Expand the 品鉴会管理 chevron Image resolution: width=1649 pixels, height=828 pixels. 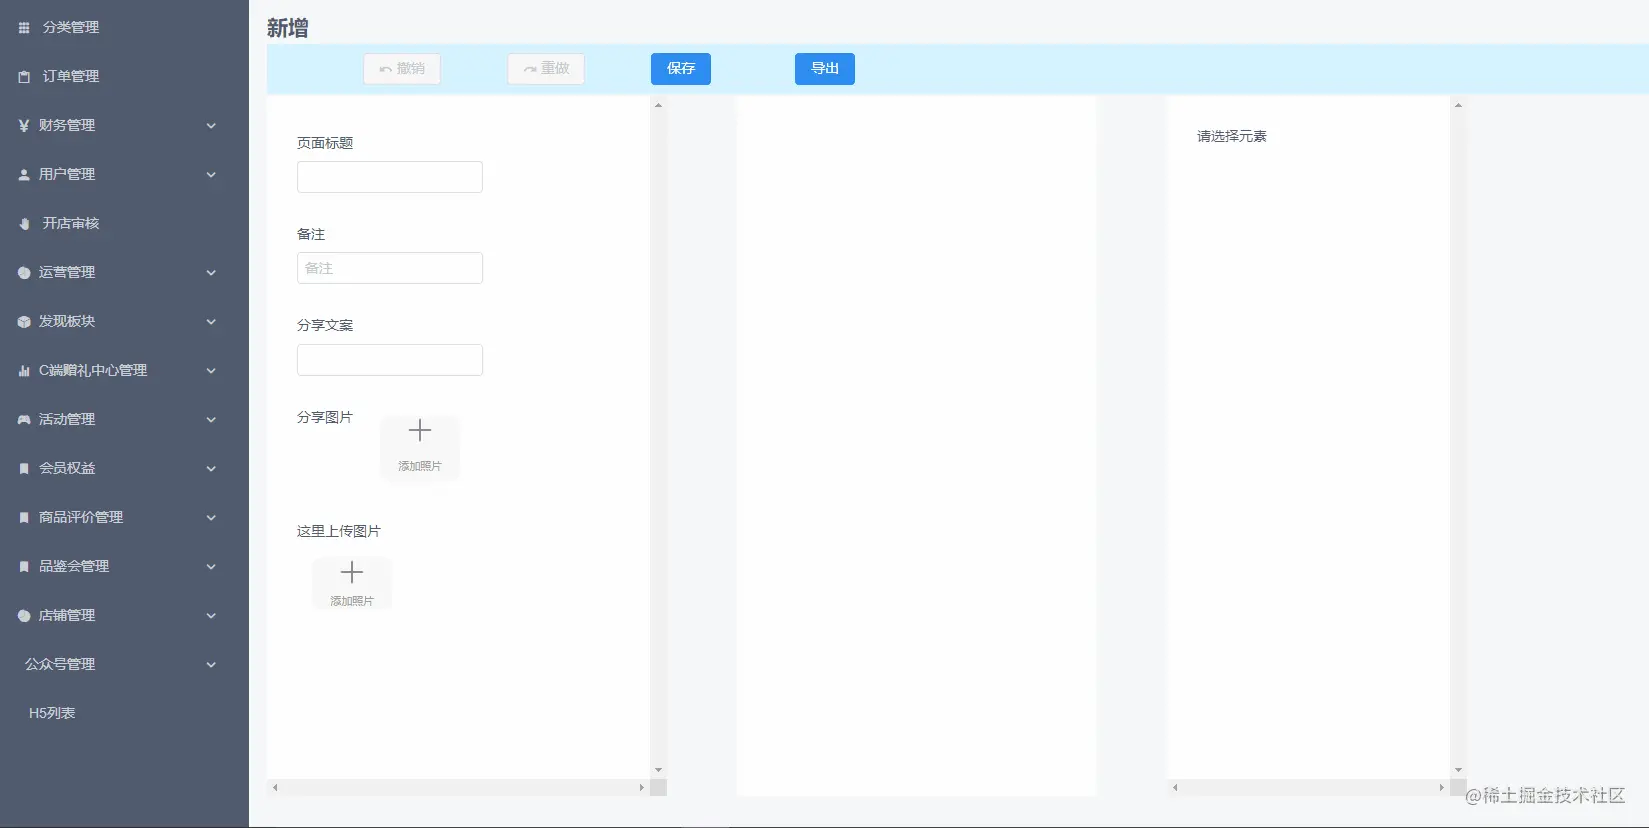[211, 567]
